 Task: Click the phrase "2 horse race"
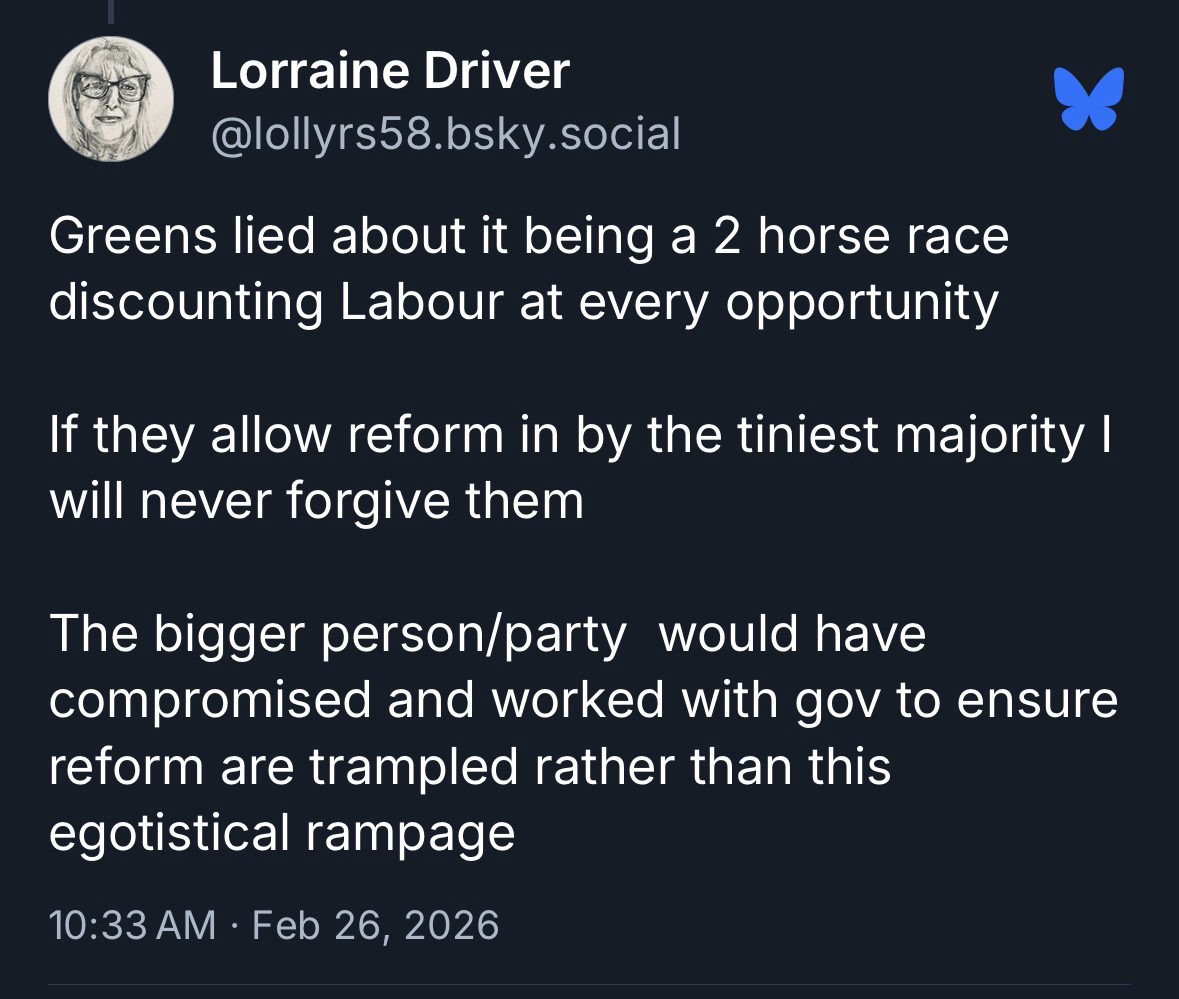coord(851,238)
